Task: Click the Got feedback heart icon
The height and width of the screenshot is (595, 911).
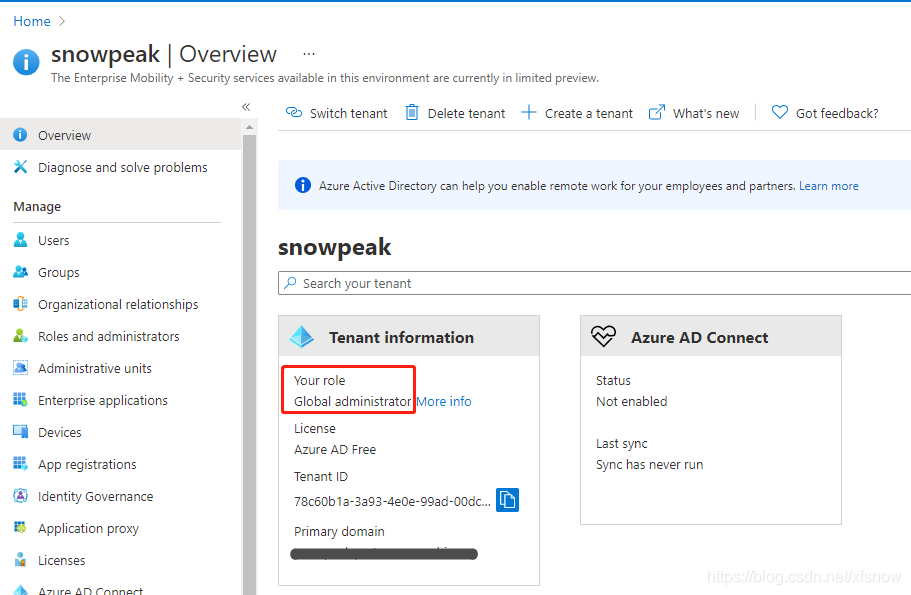Action: click(x=780, y=112)
